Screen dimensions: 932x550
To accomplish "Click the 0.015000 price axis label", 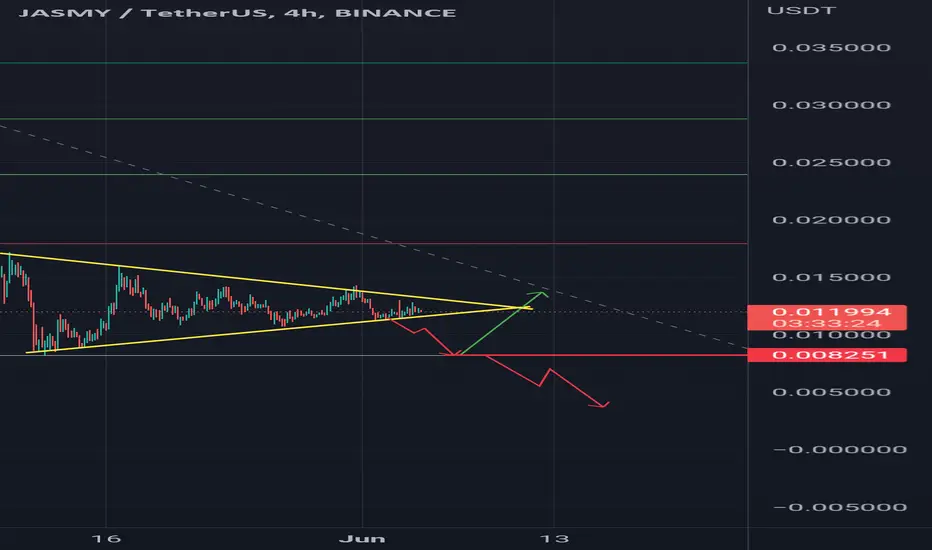I will click(x=831, y=277).
